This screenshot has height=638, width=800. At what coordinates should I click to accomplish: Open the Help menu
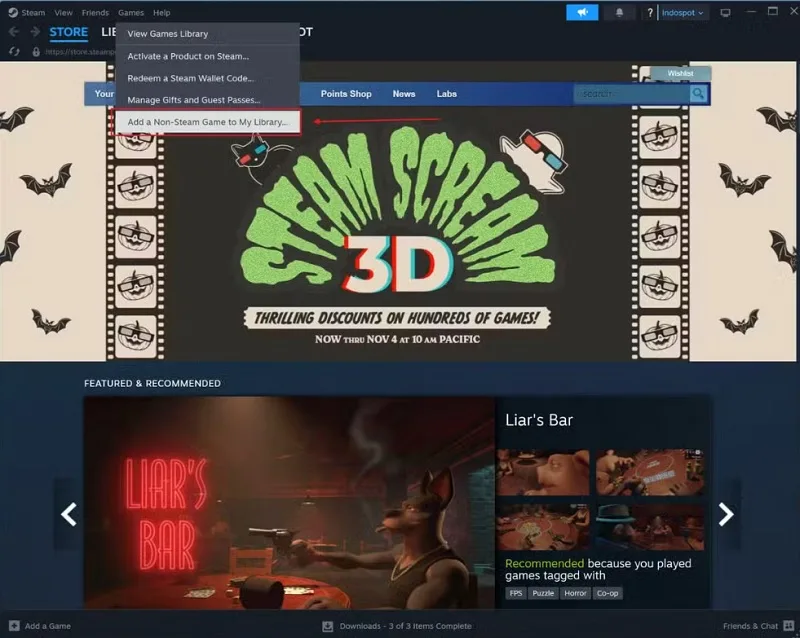162,13
